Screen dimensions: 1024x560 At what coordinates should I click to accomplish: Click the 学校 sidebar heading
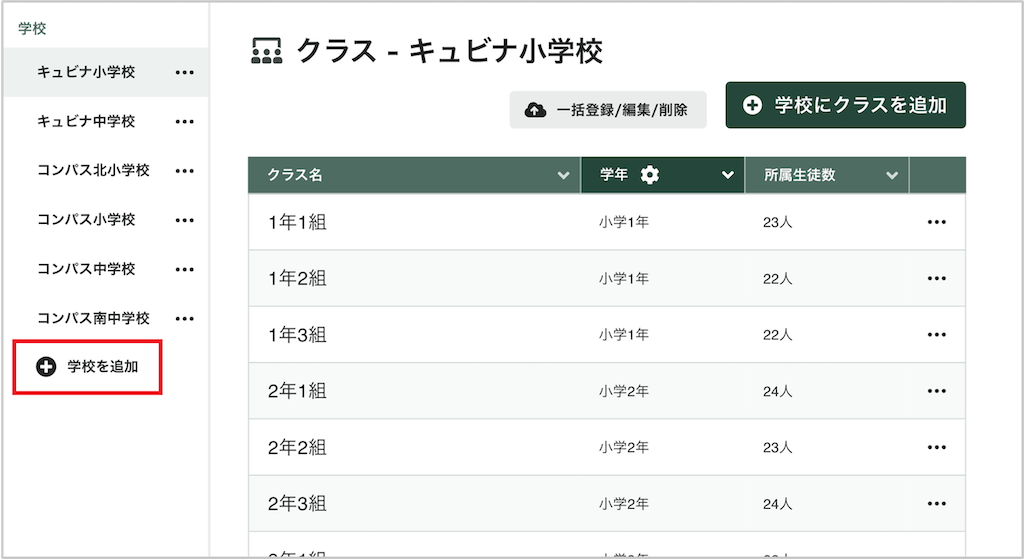[32, 28]
